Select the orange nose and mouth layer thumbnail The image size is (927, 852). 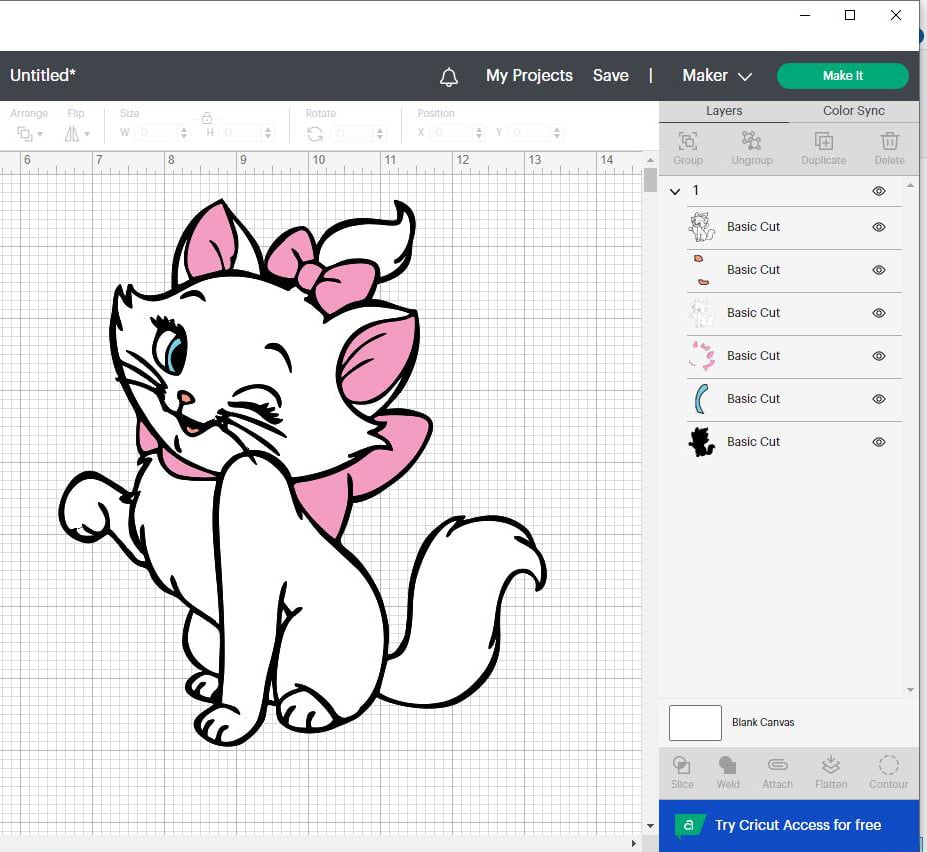pyautogui.click(x=701, y=270)
